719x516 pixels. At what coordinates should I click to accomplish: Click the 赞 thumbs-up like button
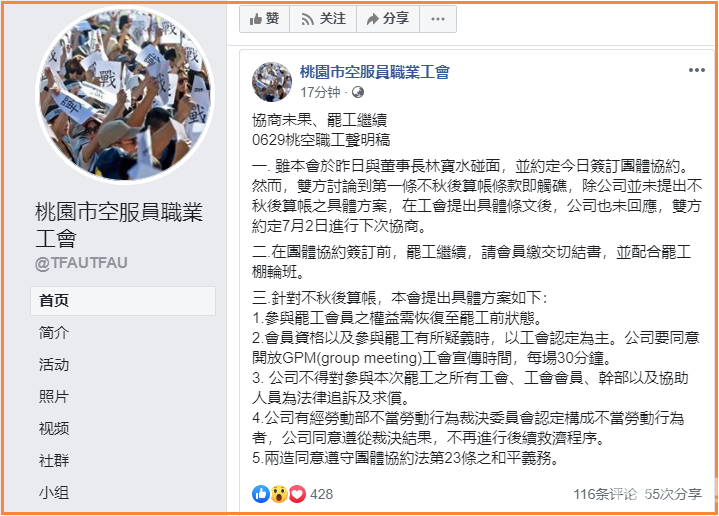click(x=265, y=19)
